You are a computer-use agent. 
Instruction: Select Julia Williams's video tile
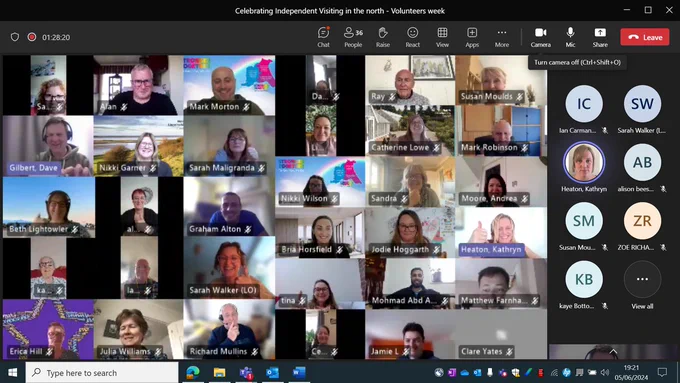click(x=138, y=330)
